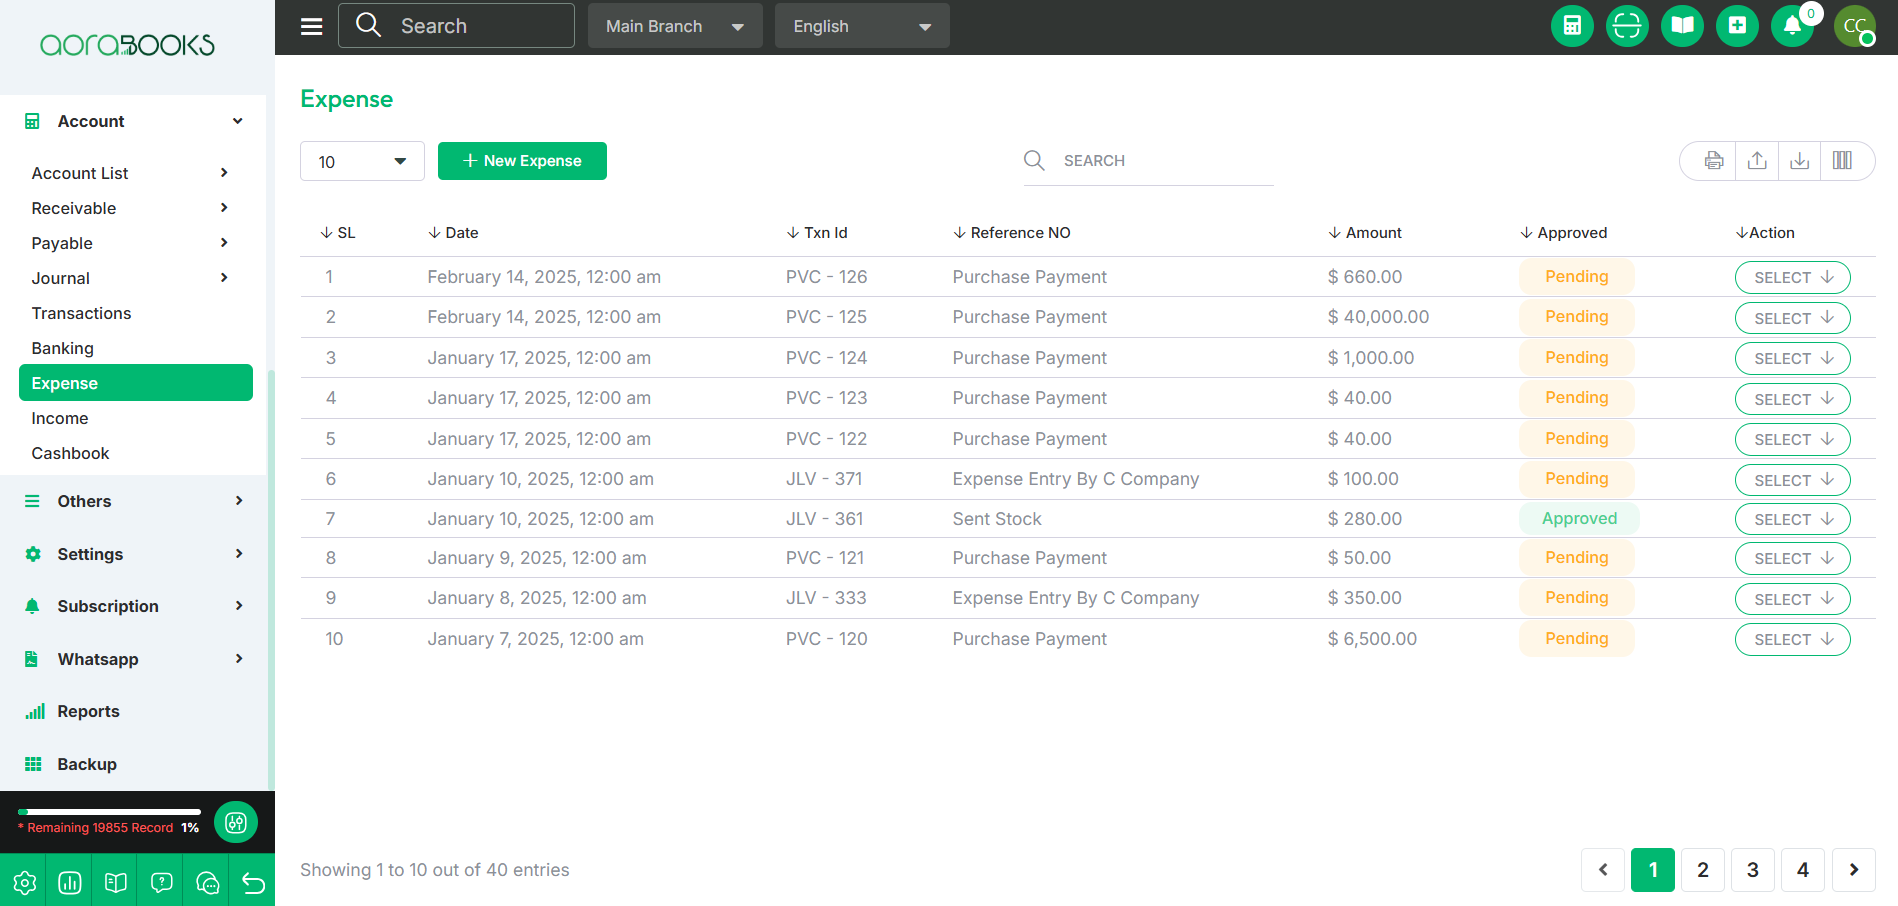Sort by Txn Id column header
Viewport: 1898px width, 906px height.
817,233
